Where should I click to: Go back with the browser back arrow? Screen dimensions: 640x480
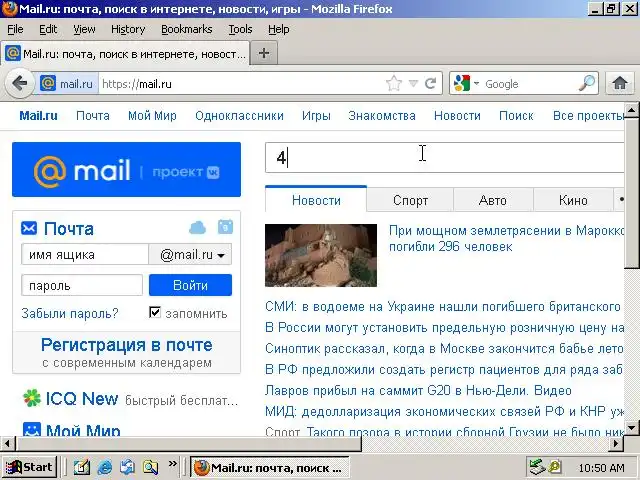click(x=19, y=84)
